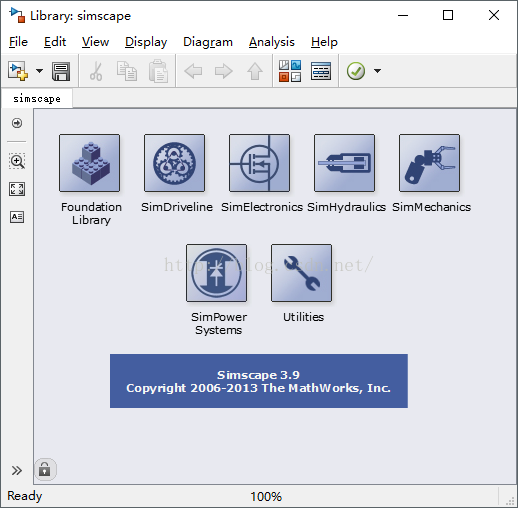Image resolution: width=518 pixels, height=508 pixels.
Task: Click the SimDriveline label text
Action: pyautogui.click(x=177, y=207)
